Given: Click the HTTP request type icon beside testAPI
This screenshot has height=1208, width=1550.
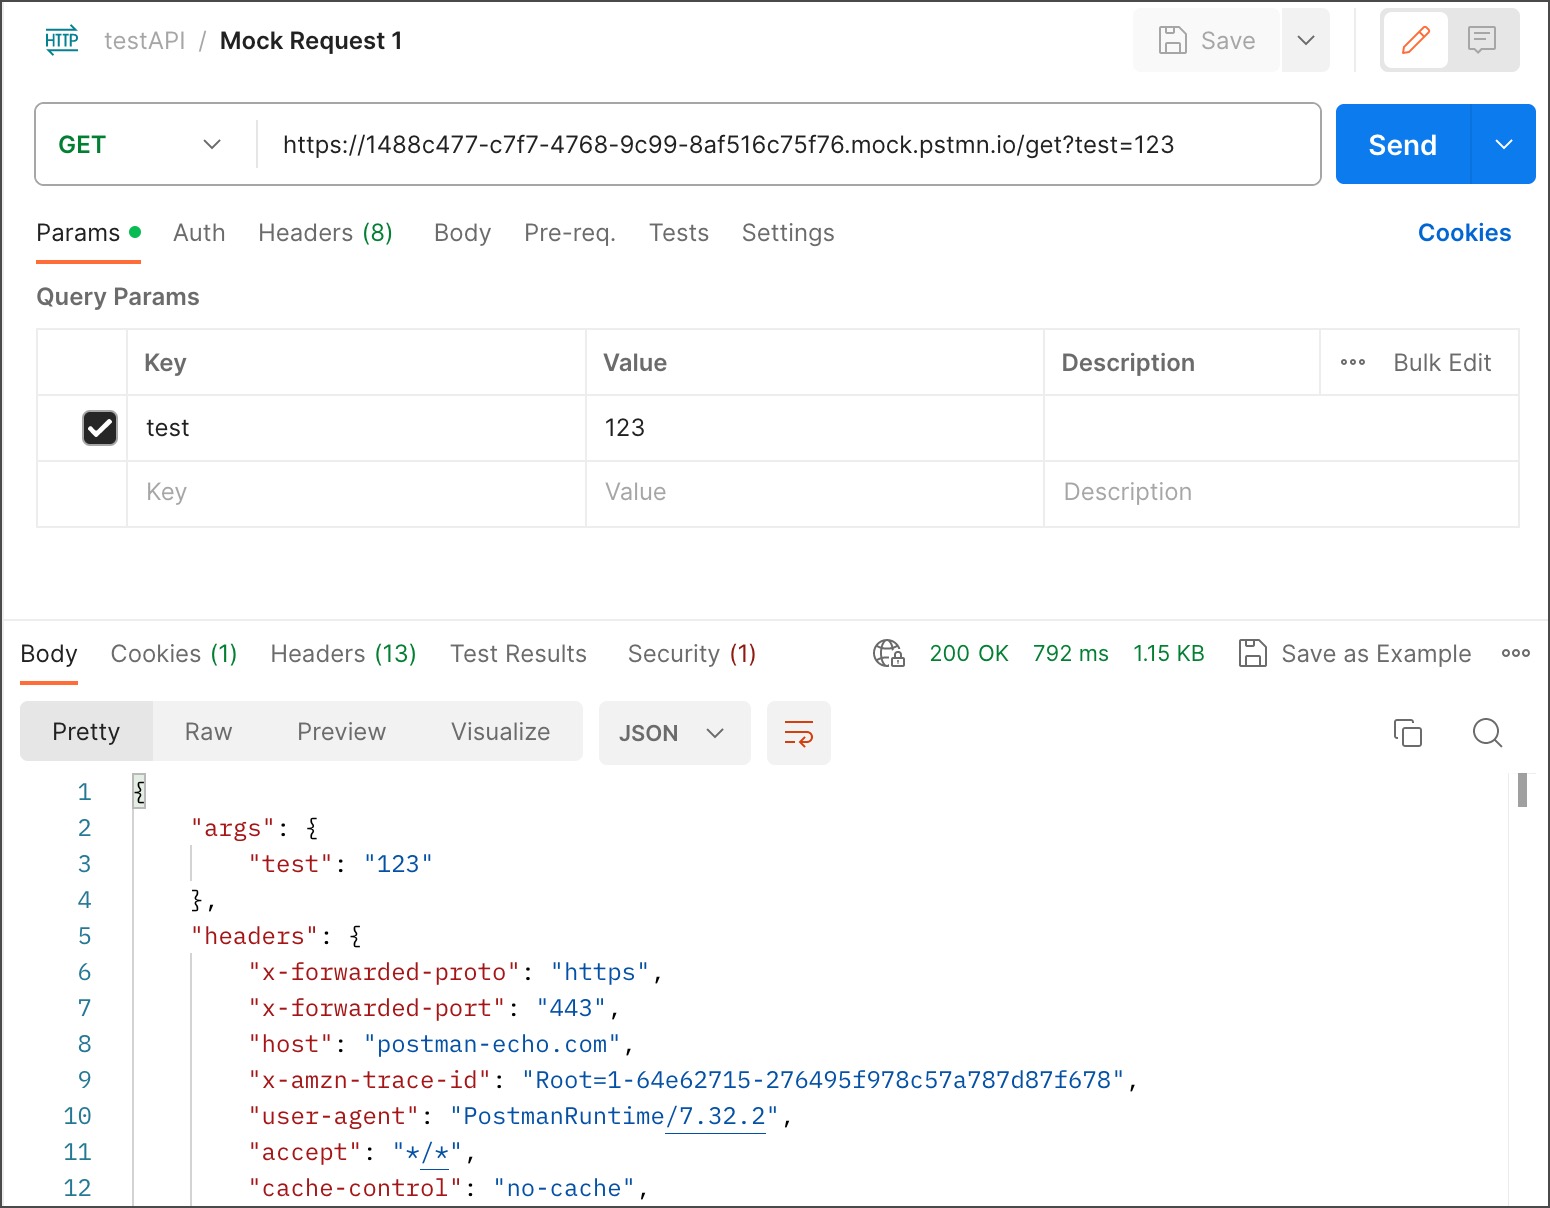Looking at the screenshot, I should click(x=61, y=40).
